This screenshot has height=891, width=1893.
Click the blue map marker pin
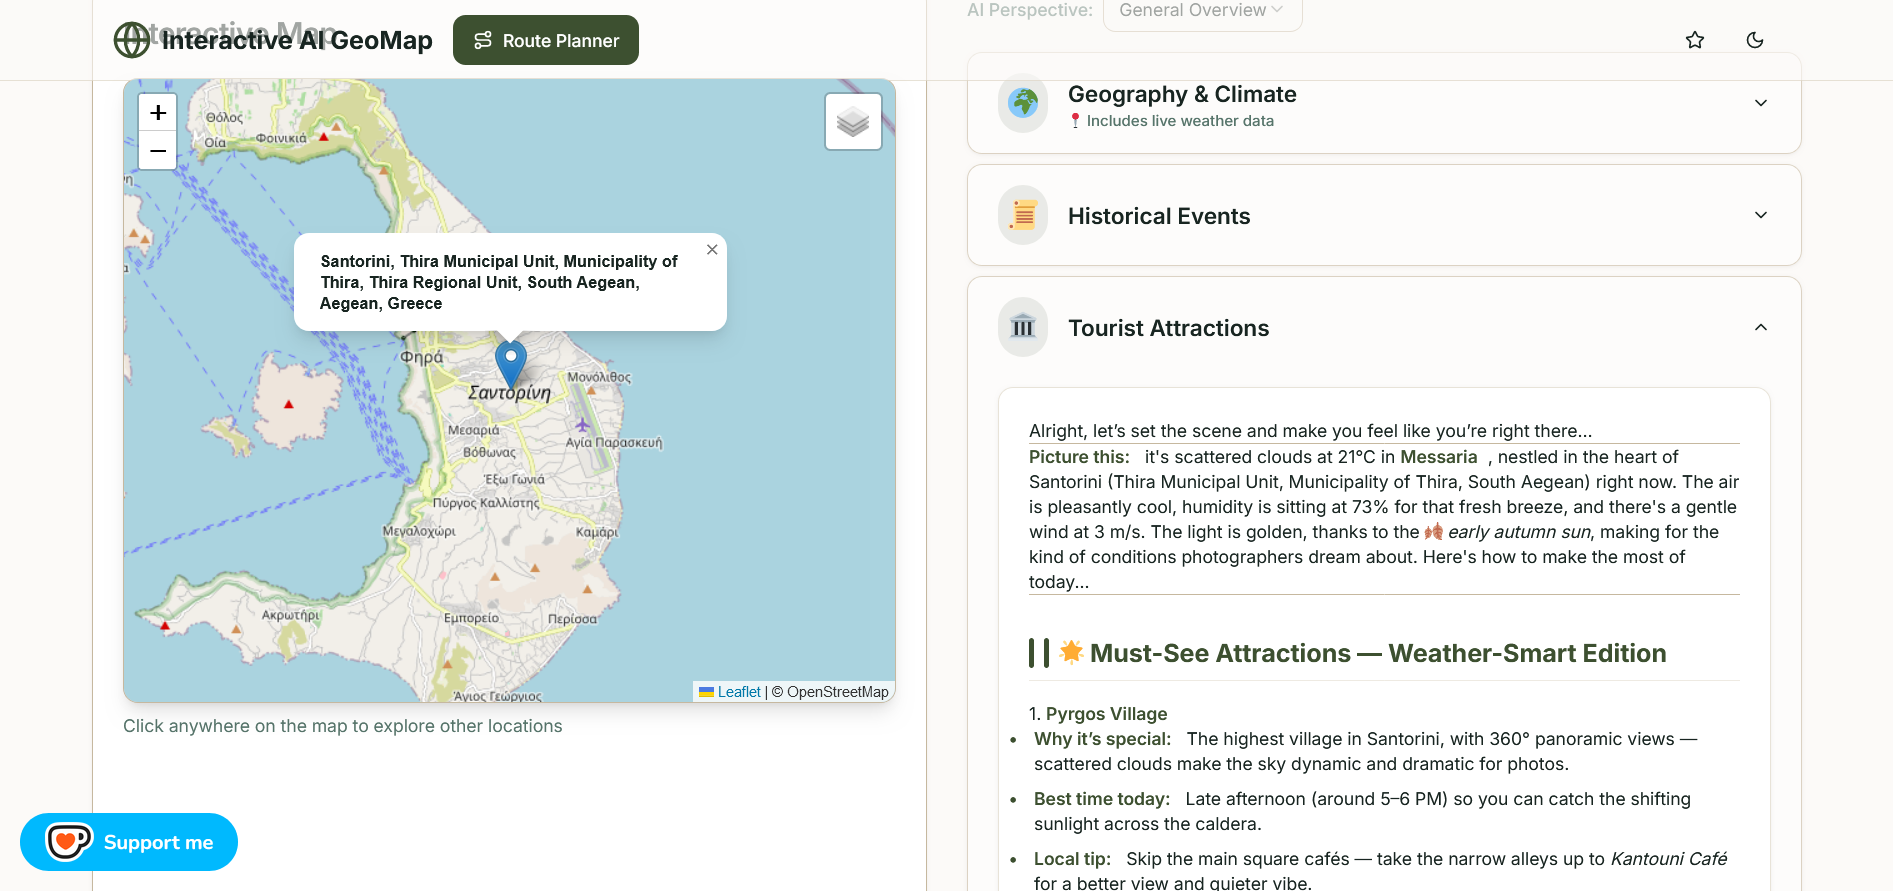pyautogui.click(x=511, y=365)
